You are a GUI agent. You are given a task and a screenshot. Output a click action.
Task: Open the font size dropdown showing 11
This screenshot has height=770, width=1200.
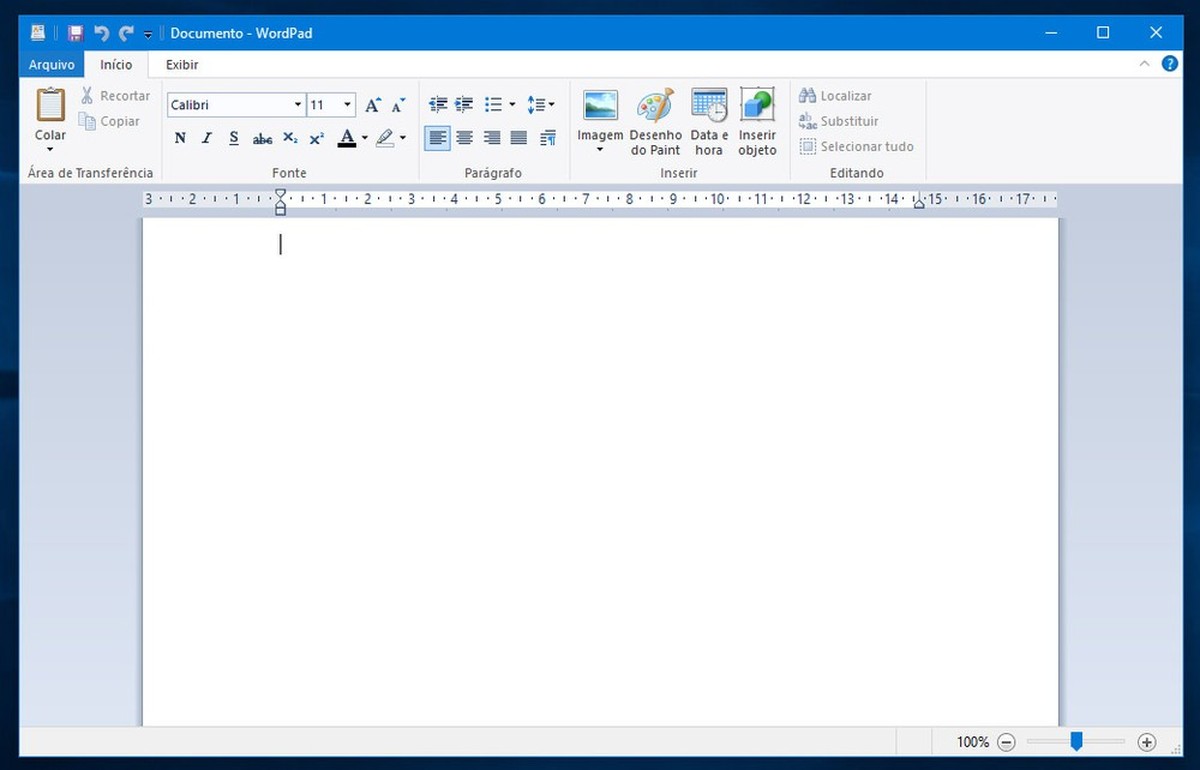(330, 104)
